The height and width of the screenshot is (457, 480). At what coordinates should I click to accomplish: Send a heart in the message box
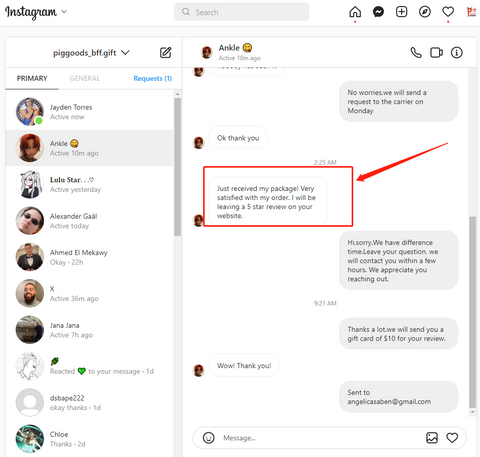(x=452, y=438)
